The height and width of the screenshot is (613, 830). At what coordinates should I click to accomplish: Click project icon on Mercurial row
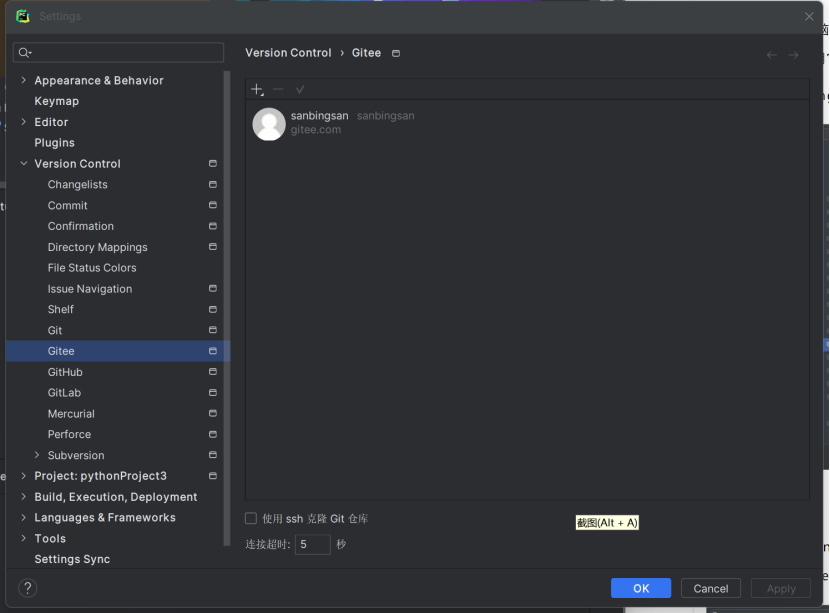pyautogui.click(x=213, y=413)
